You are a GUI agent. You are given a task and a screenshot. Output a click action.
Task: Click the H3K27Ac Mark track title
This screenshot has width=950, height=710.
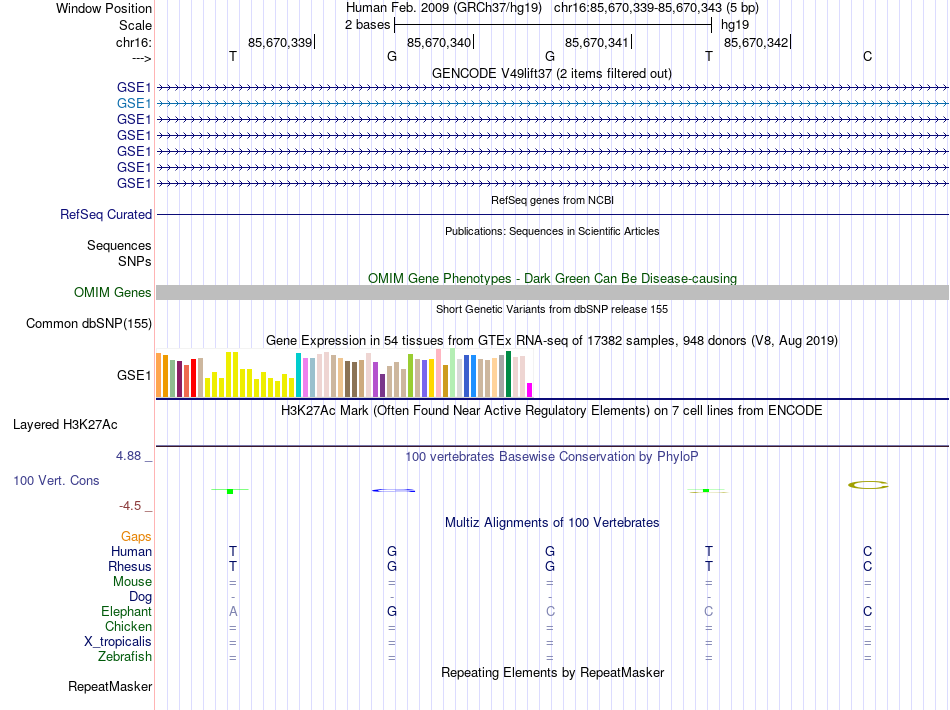552,411
